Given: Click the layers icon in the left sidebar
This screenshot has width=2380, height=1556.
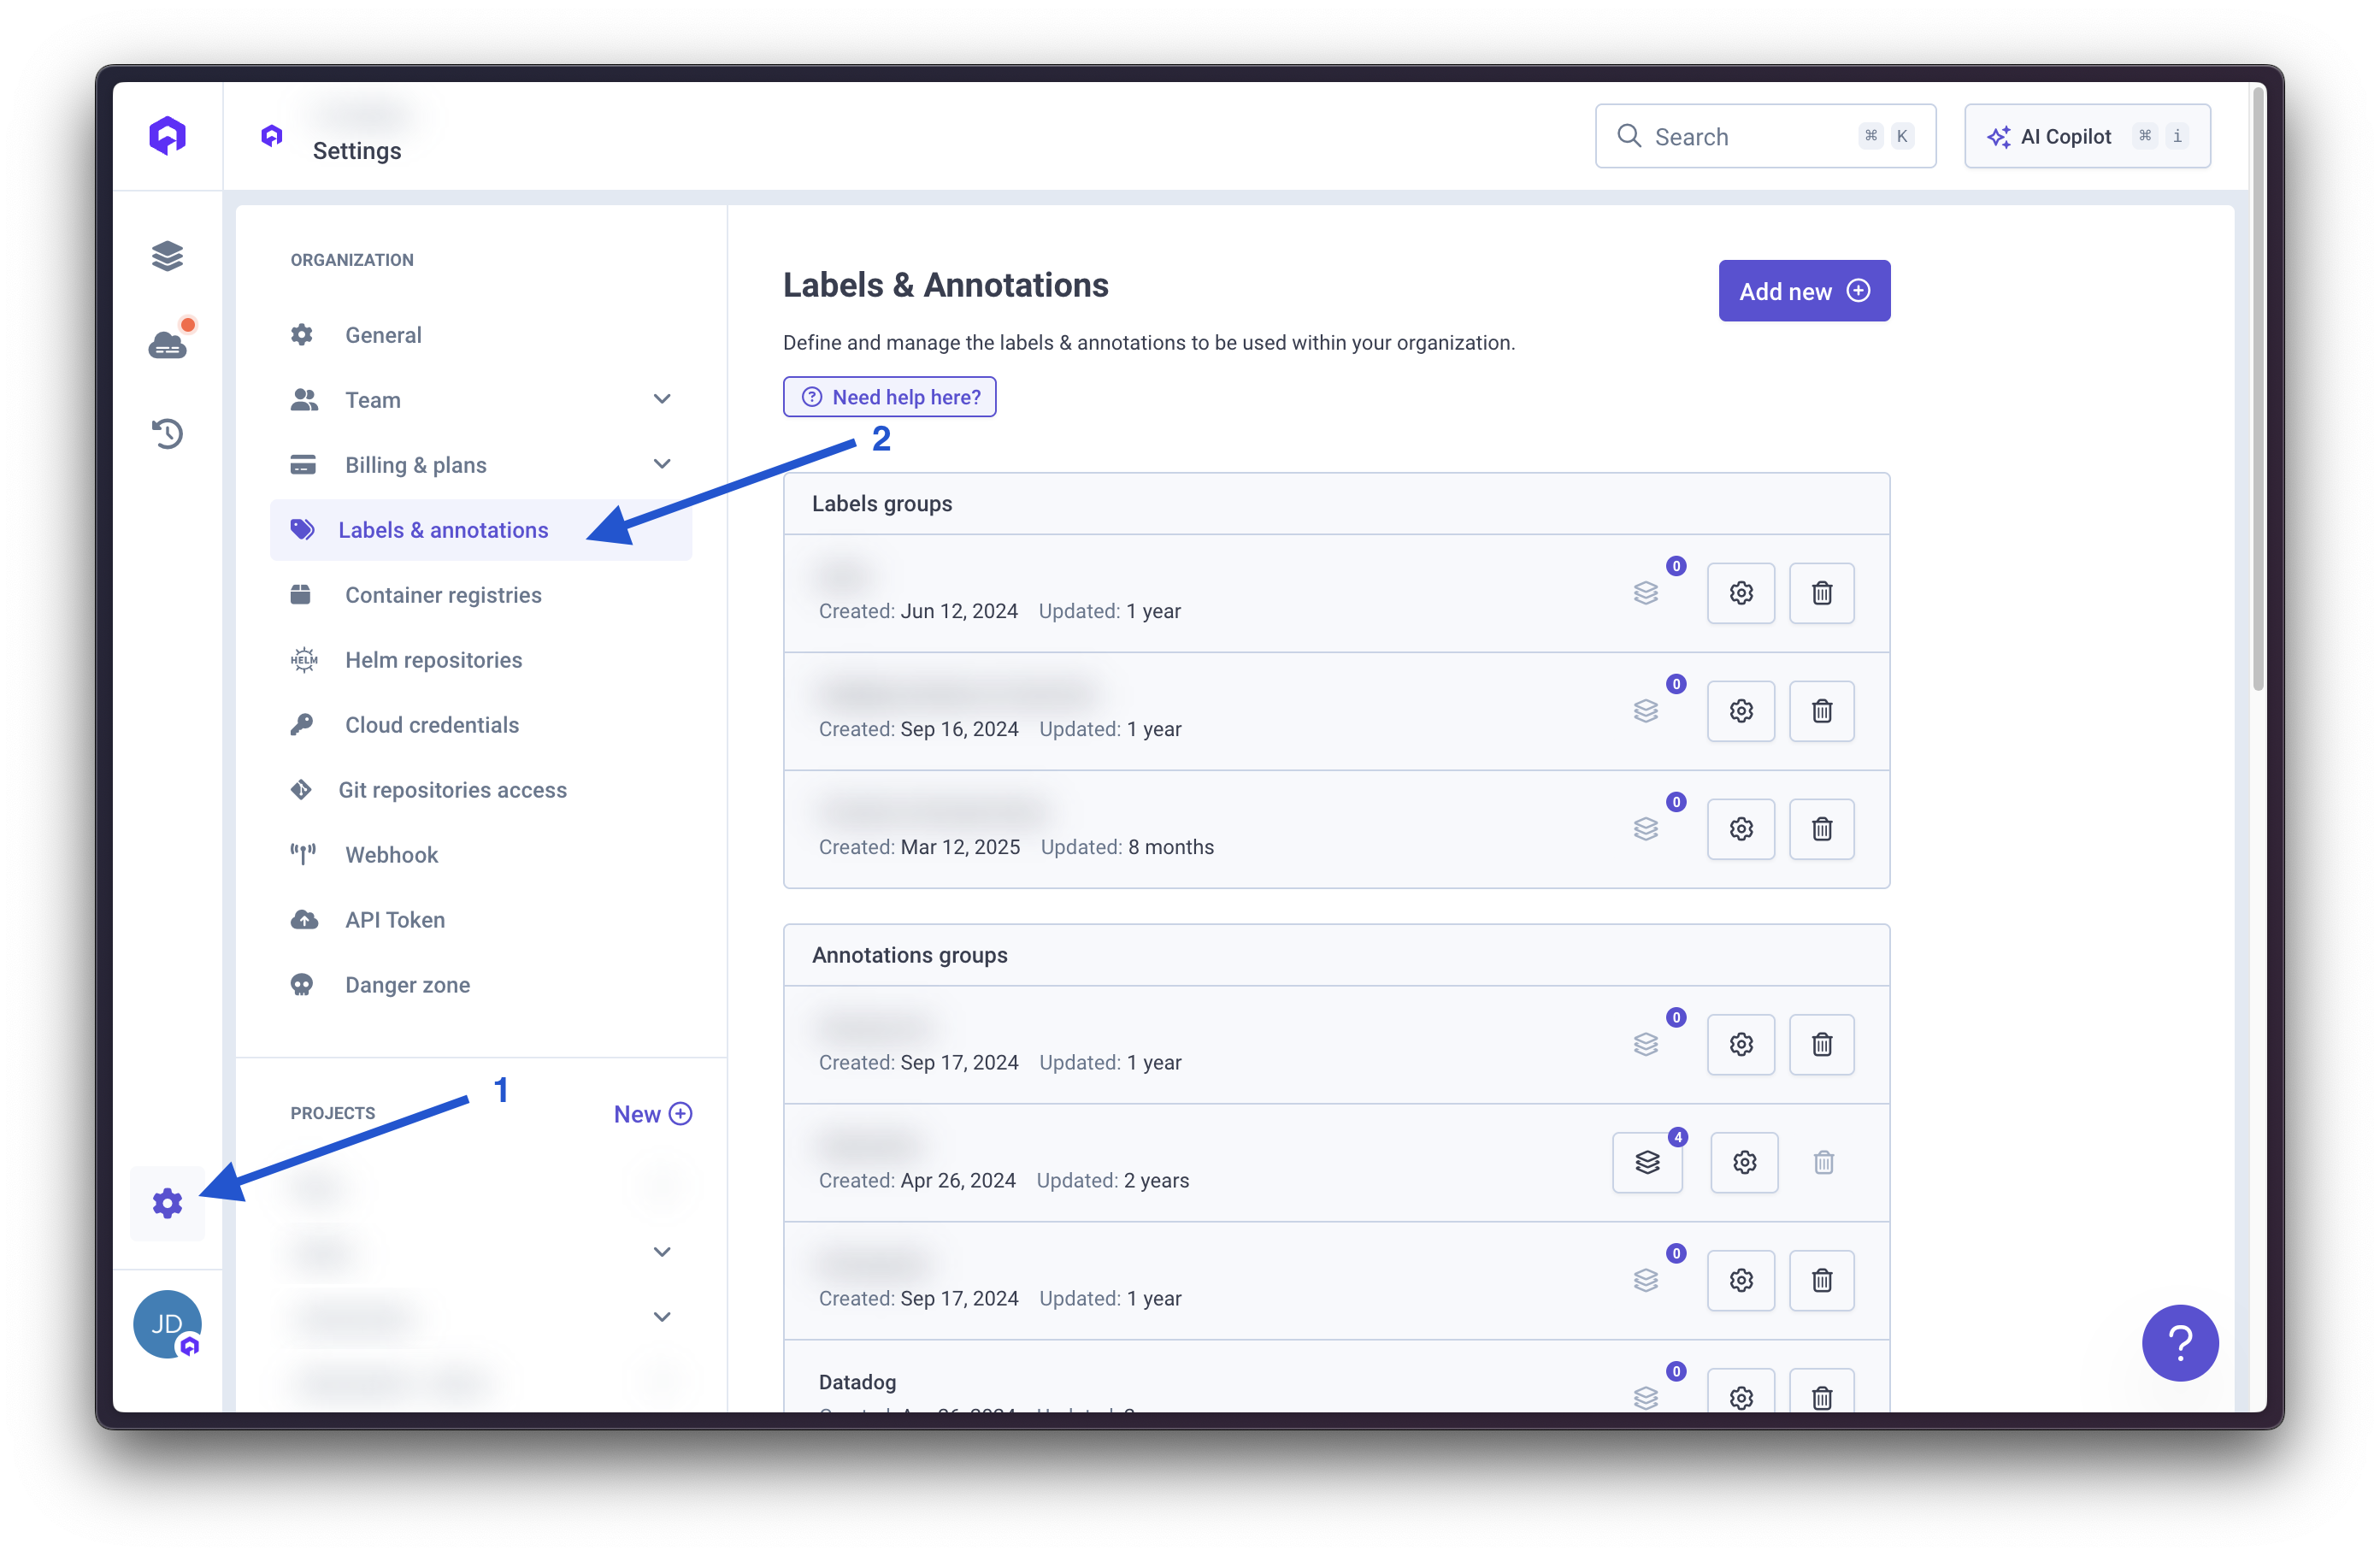Looking at the screenshot, I should [167, 256].
